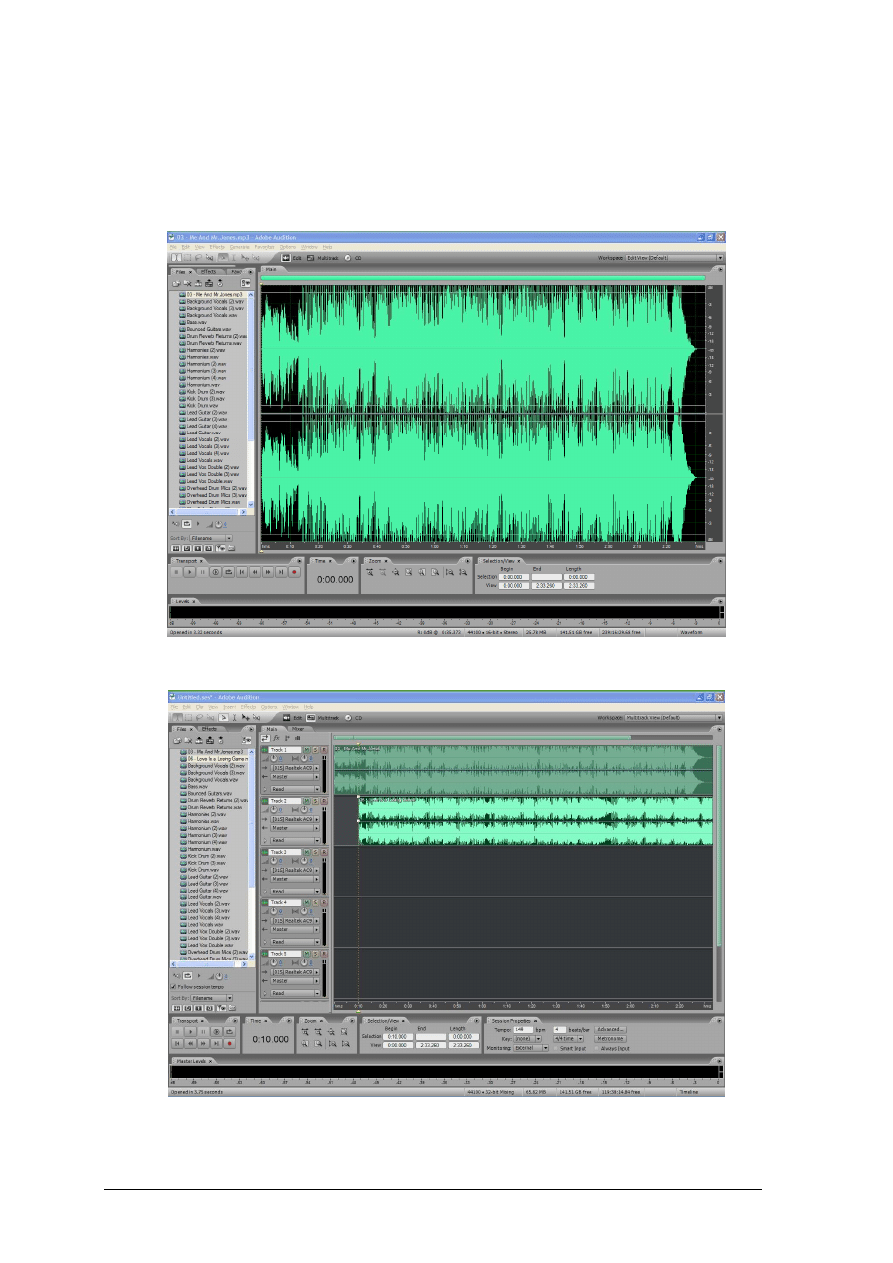Select 04 - Love Is a Losing Game file

[x=217, y=759]
